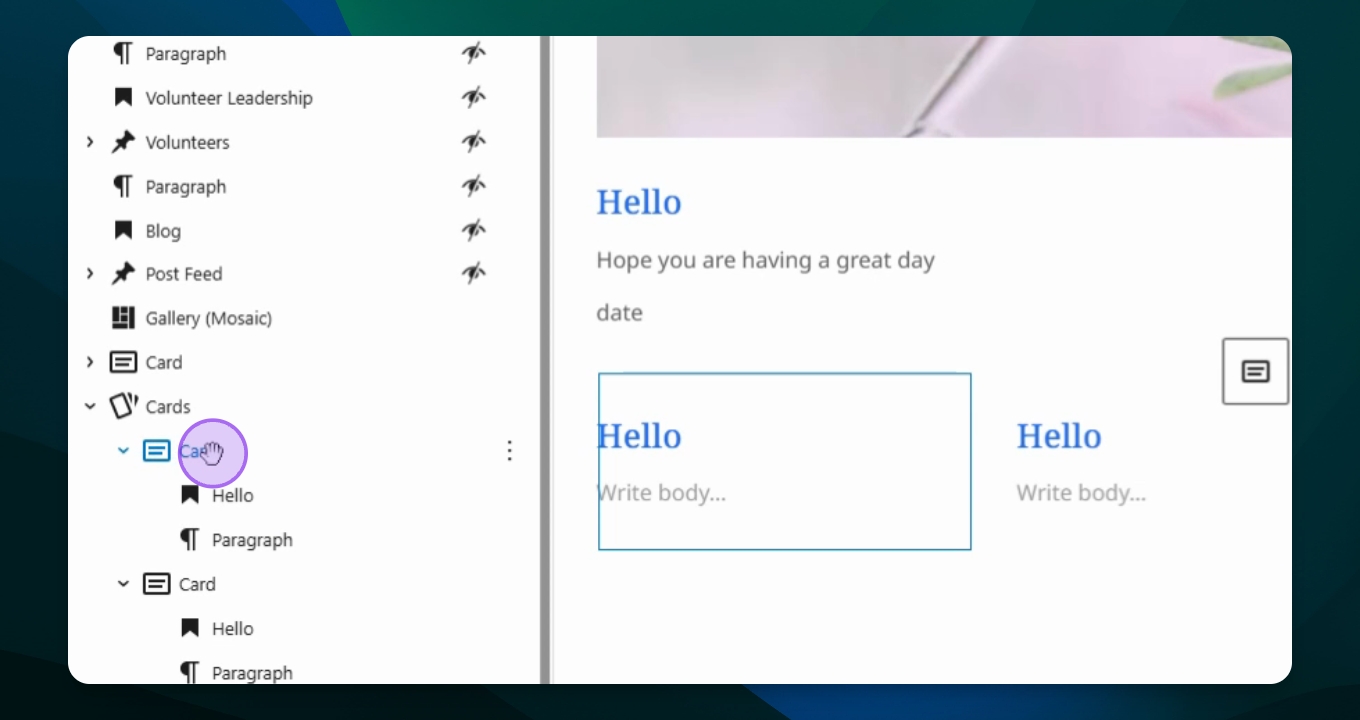Collapse the Cards block

point(90,406)
